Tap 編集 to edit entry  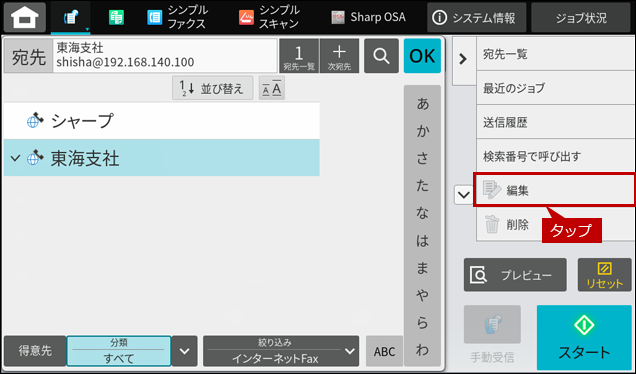(x=554, y=190)
